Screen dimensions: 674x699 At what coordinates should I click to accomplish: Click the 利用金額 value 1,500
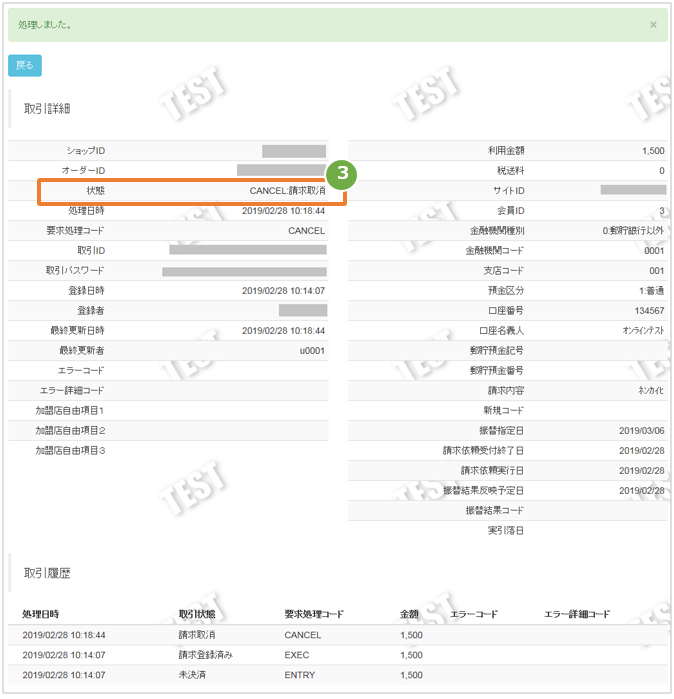pos(653,151)
